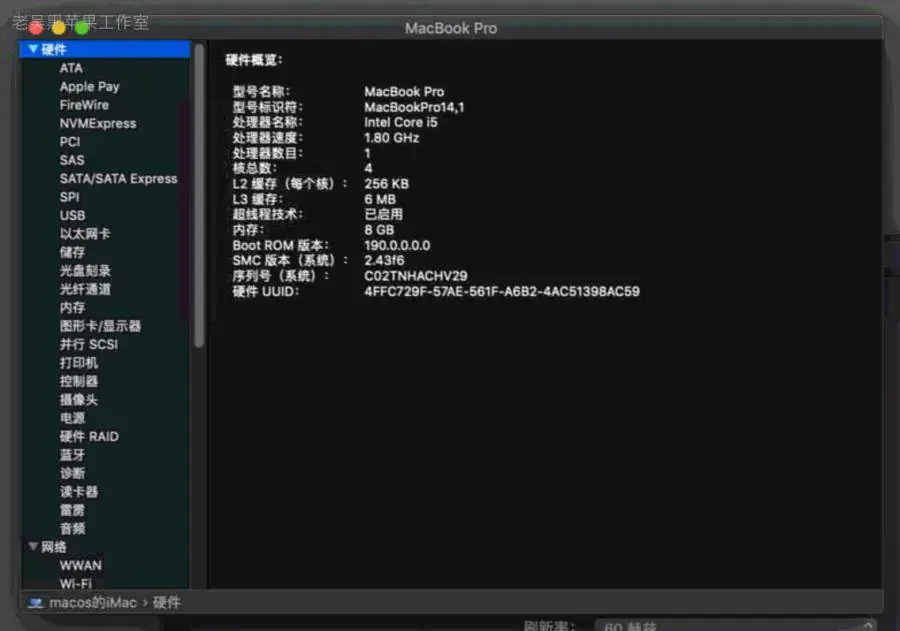
Task: Collapse the 网络 network category
Action: coord(33,547)
